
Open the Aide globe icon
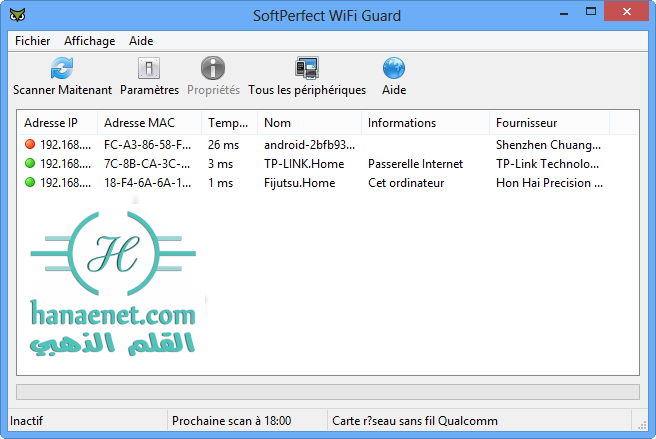click(x=394, y=68)
